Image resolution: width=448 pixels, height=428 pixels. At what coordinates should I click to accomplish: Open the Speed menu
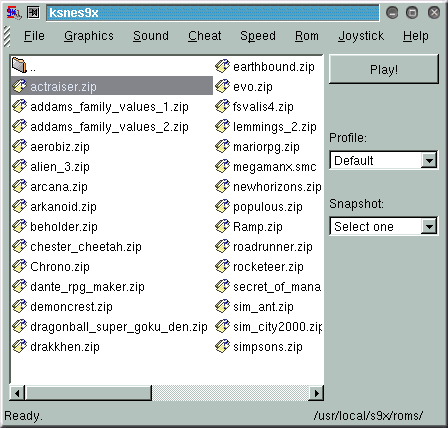point(258,36)
